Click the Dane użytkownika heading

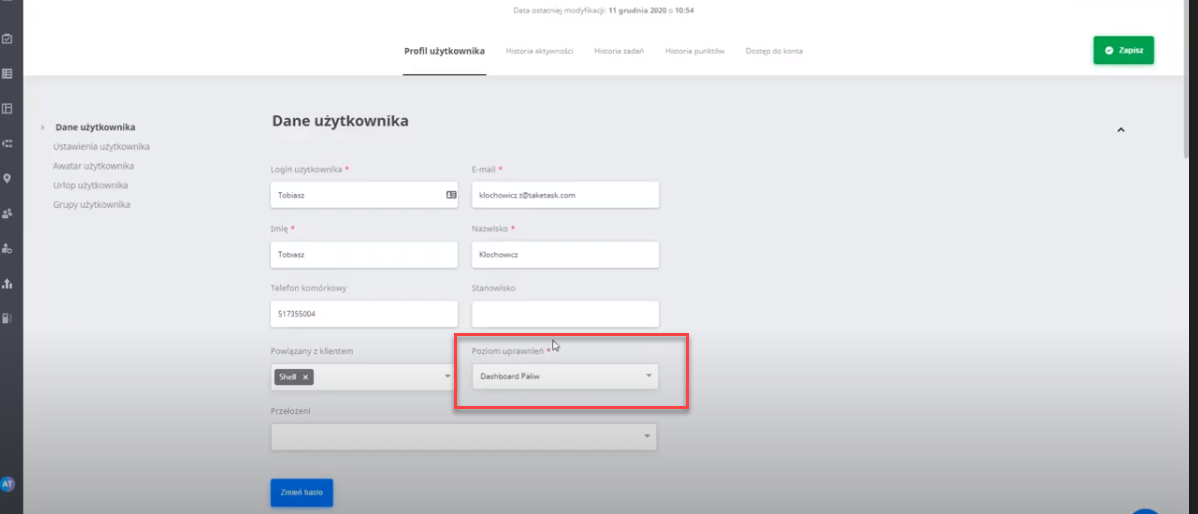(340, 121)
